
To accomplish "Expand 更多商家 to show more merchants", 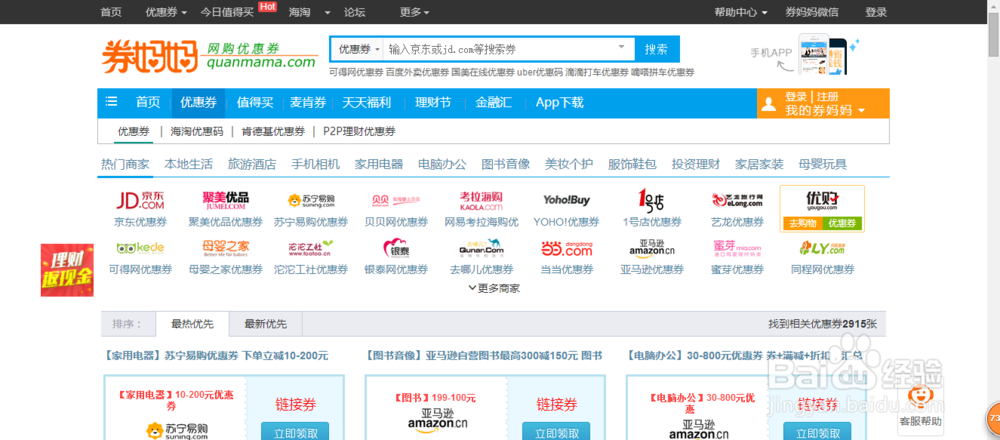I will (494, 288).
